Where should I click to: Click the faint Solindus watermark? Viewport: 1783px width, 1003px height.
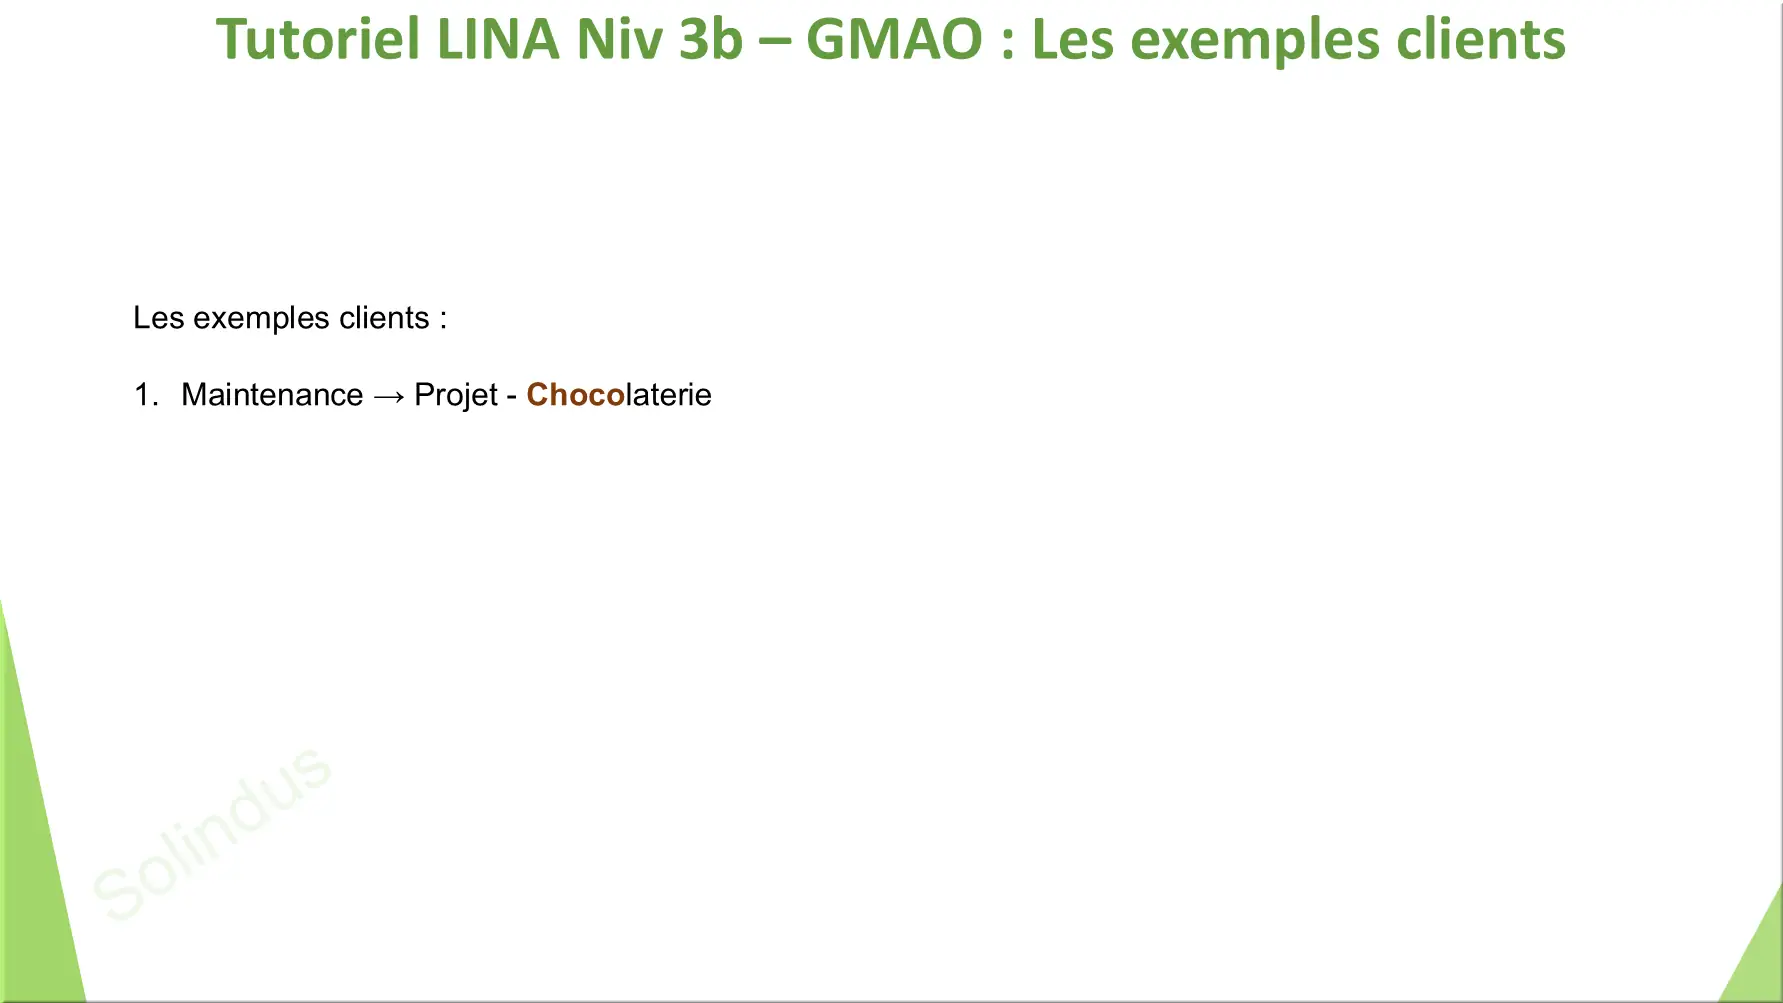tap(212, 832)
